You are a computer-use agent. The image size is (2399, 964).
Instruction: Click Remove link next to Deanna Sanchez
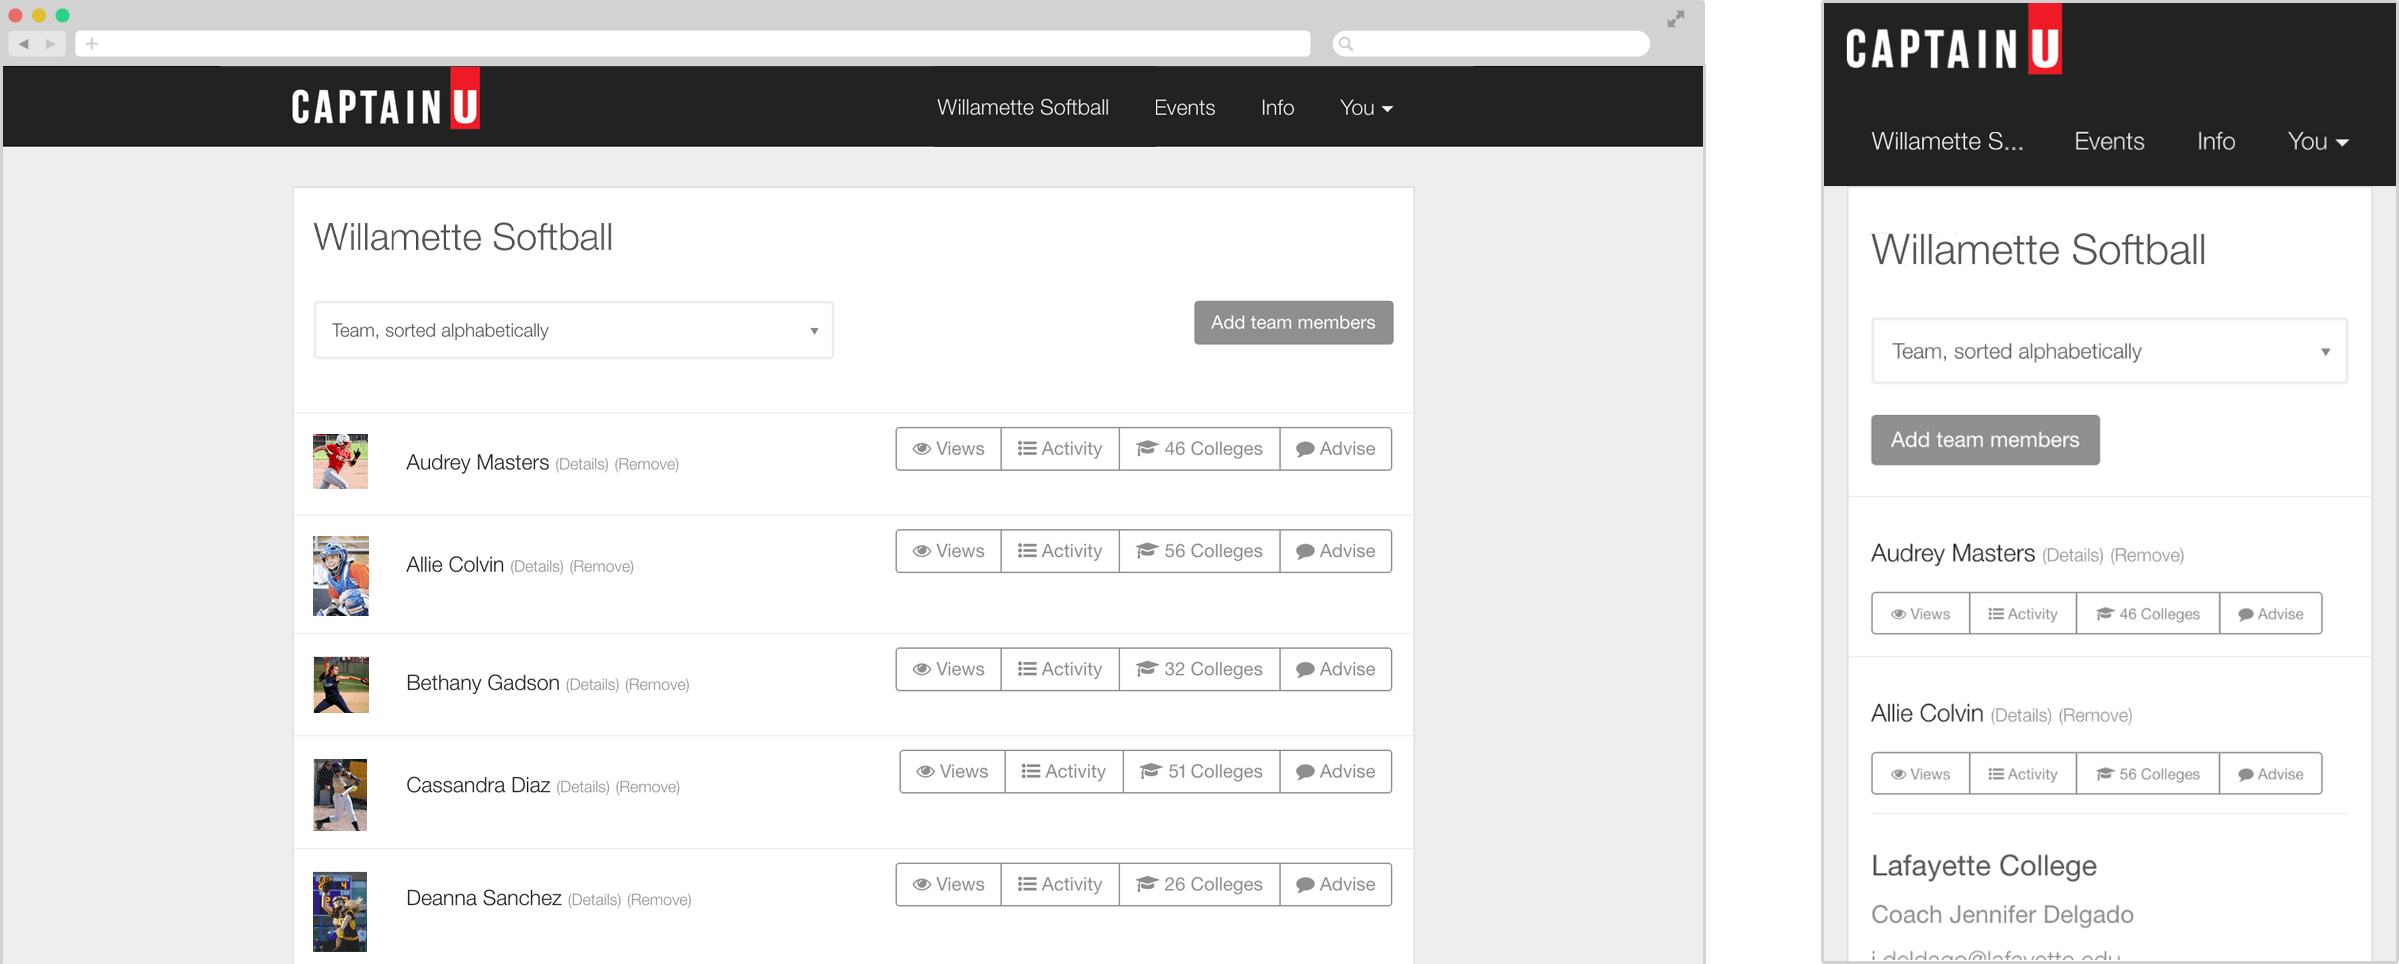pos(659,900)
